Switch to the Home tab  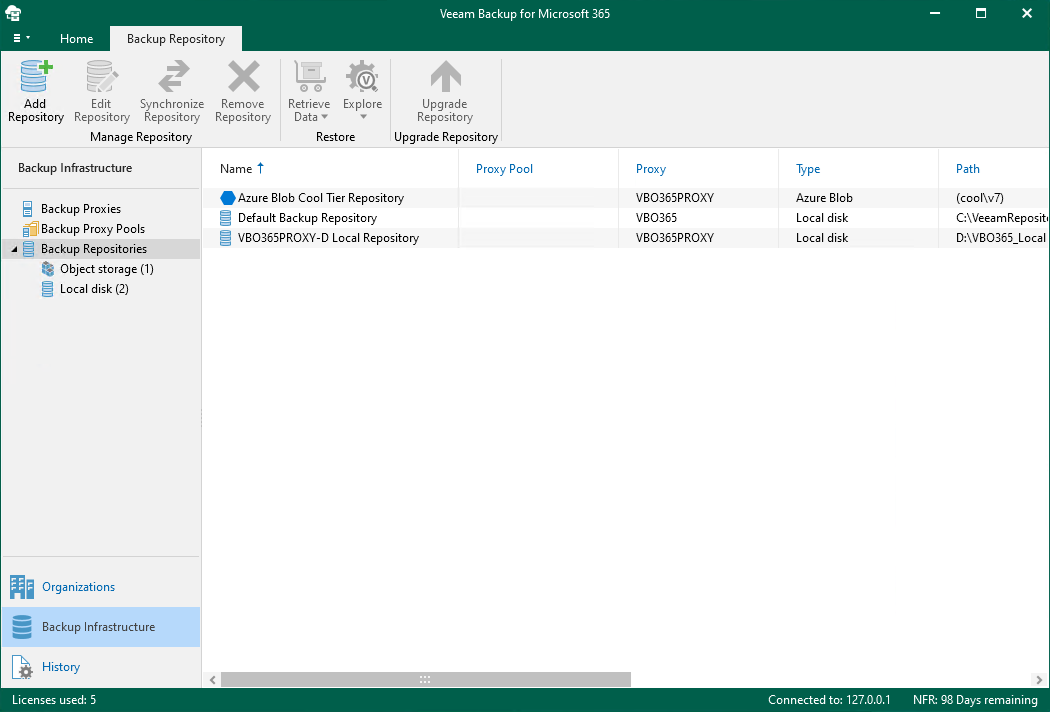pyautogui.click(x=76, y=39)
